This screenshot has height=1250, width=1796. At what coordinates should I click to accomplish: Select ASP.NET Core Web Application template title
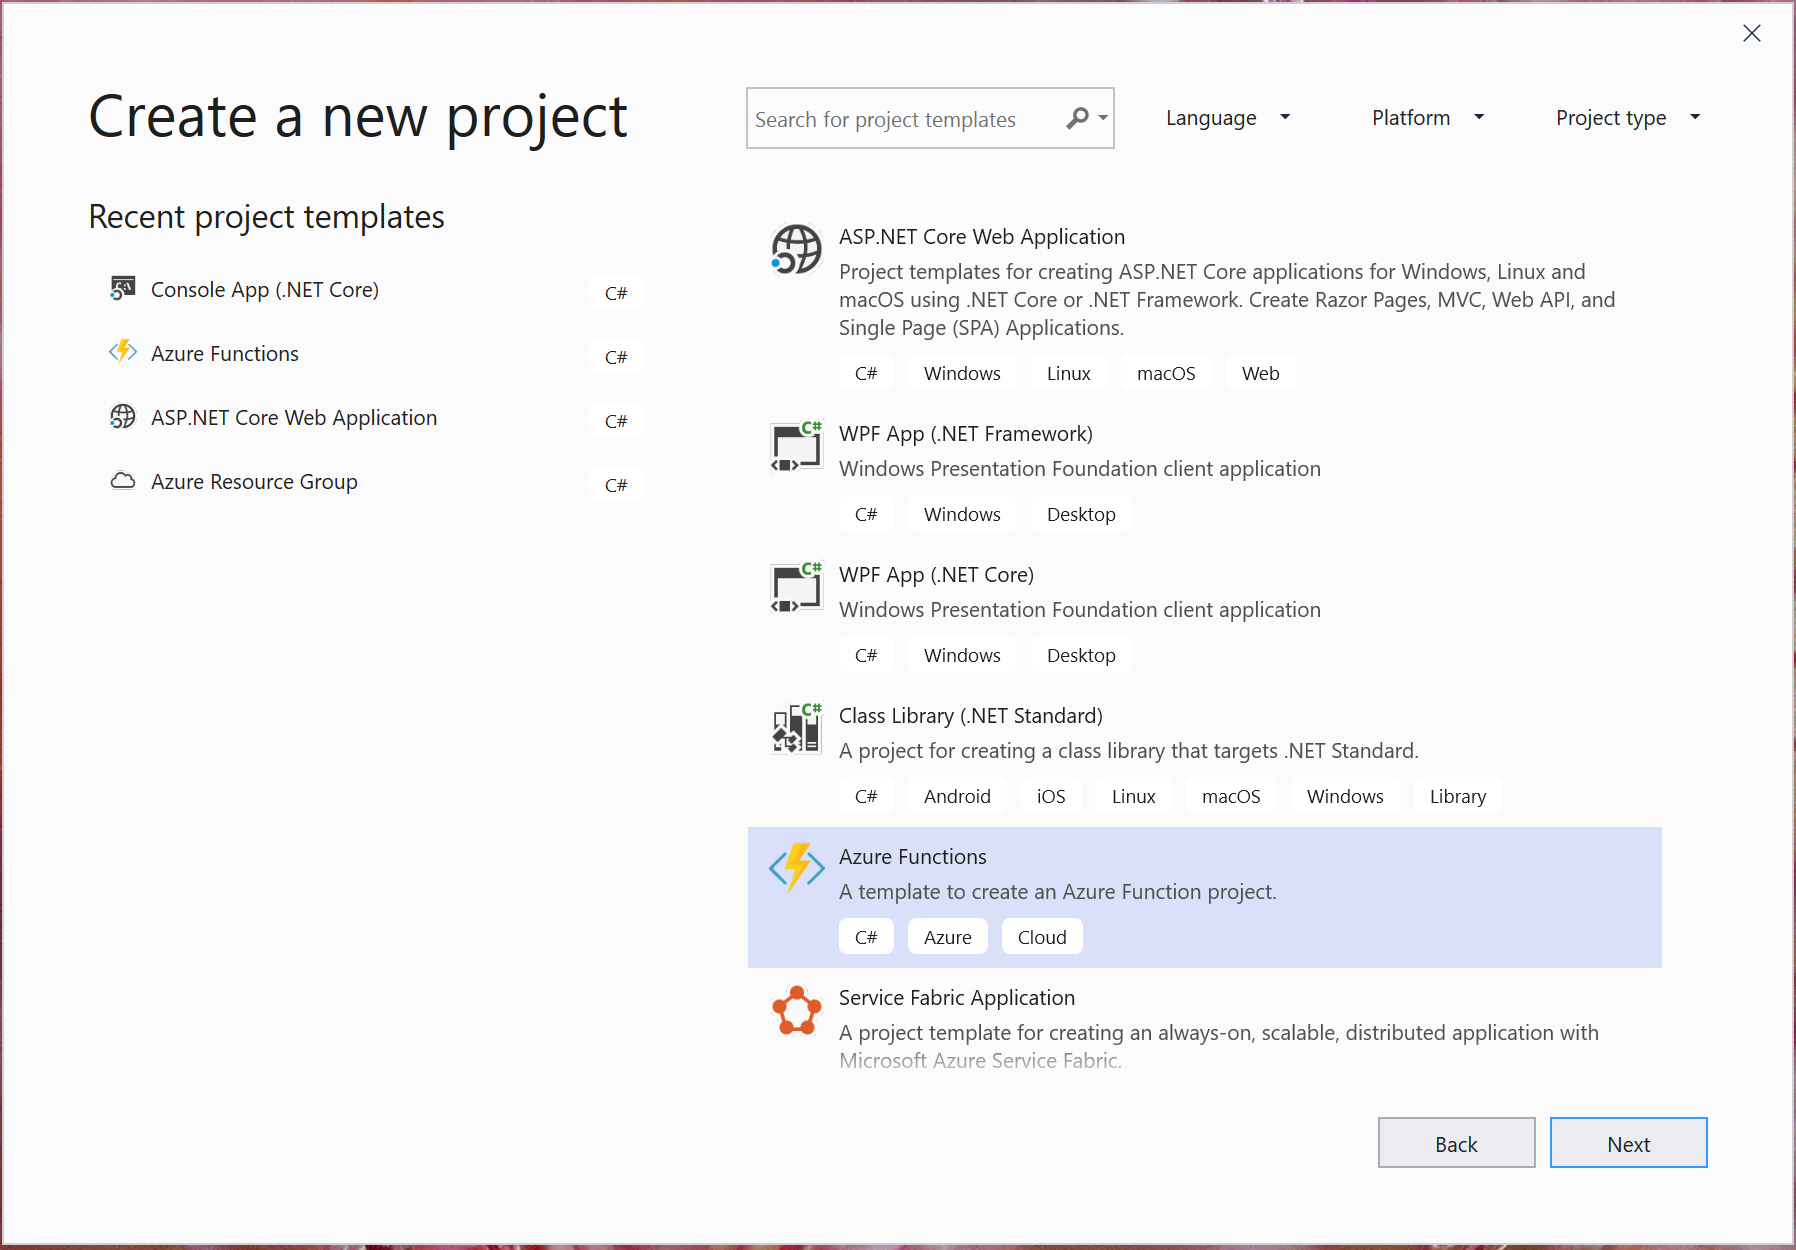981,237
